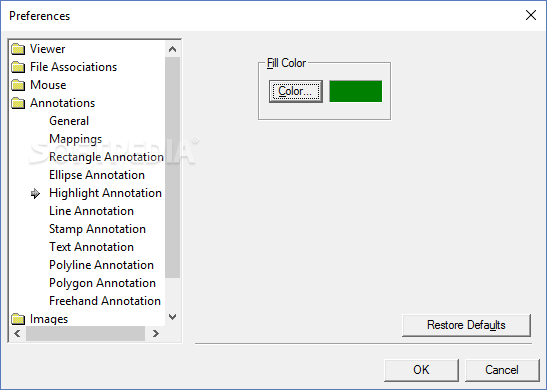
Task: Click the horizontal scrollbar thumb
Action: [85, 333]
